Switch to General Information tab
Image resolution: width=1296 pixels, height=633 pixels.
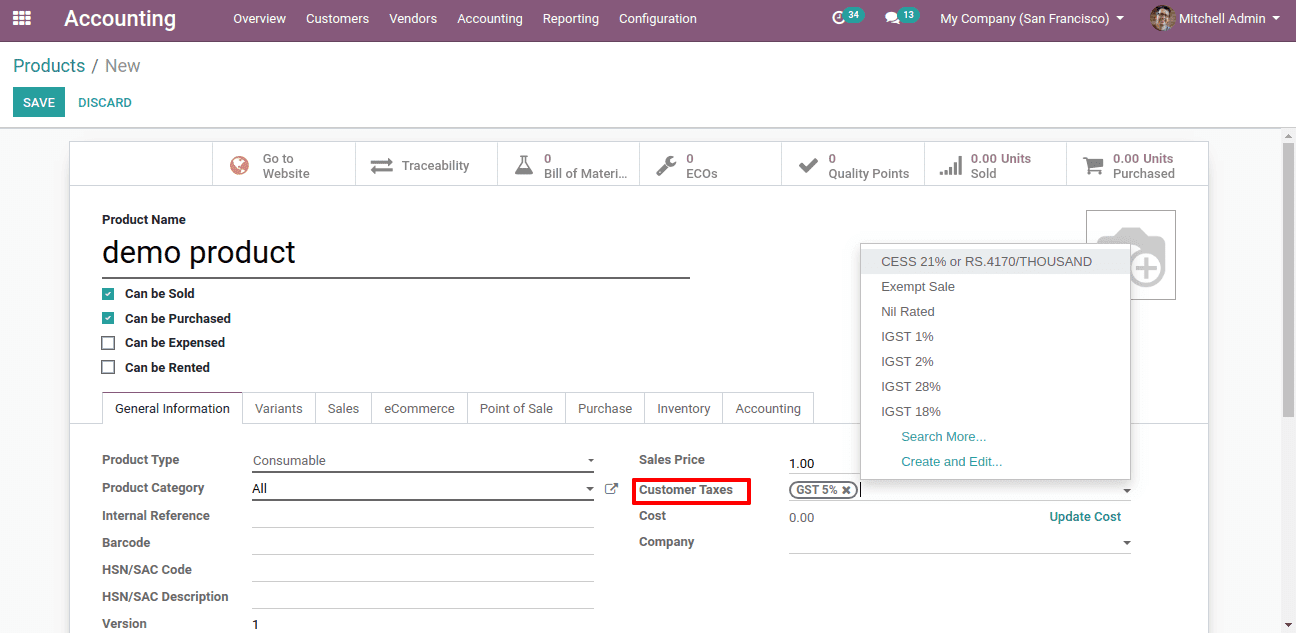point(172,408)
